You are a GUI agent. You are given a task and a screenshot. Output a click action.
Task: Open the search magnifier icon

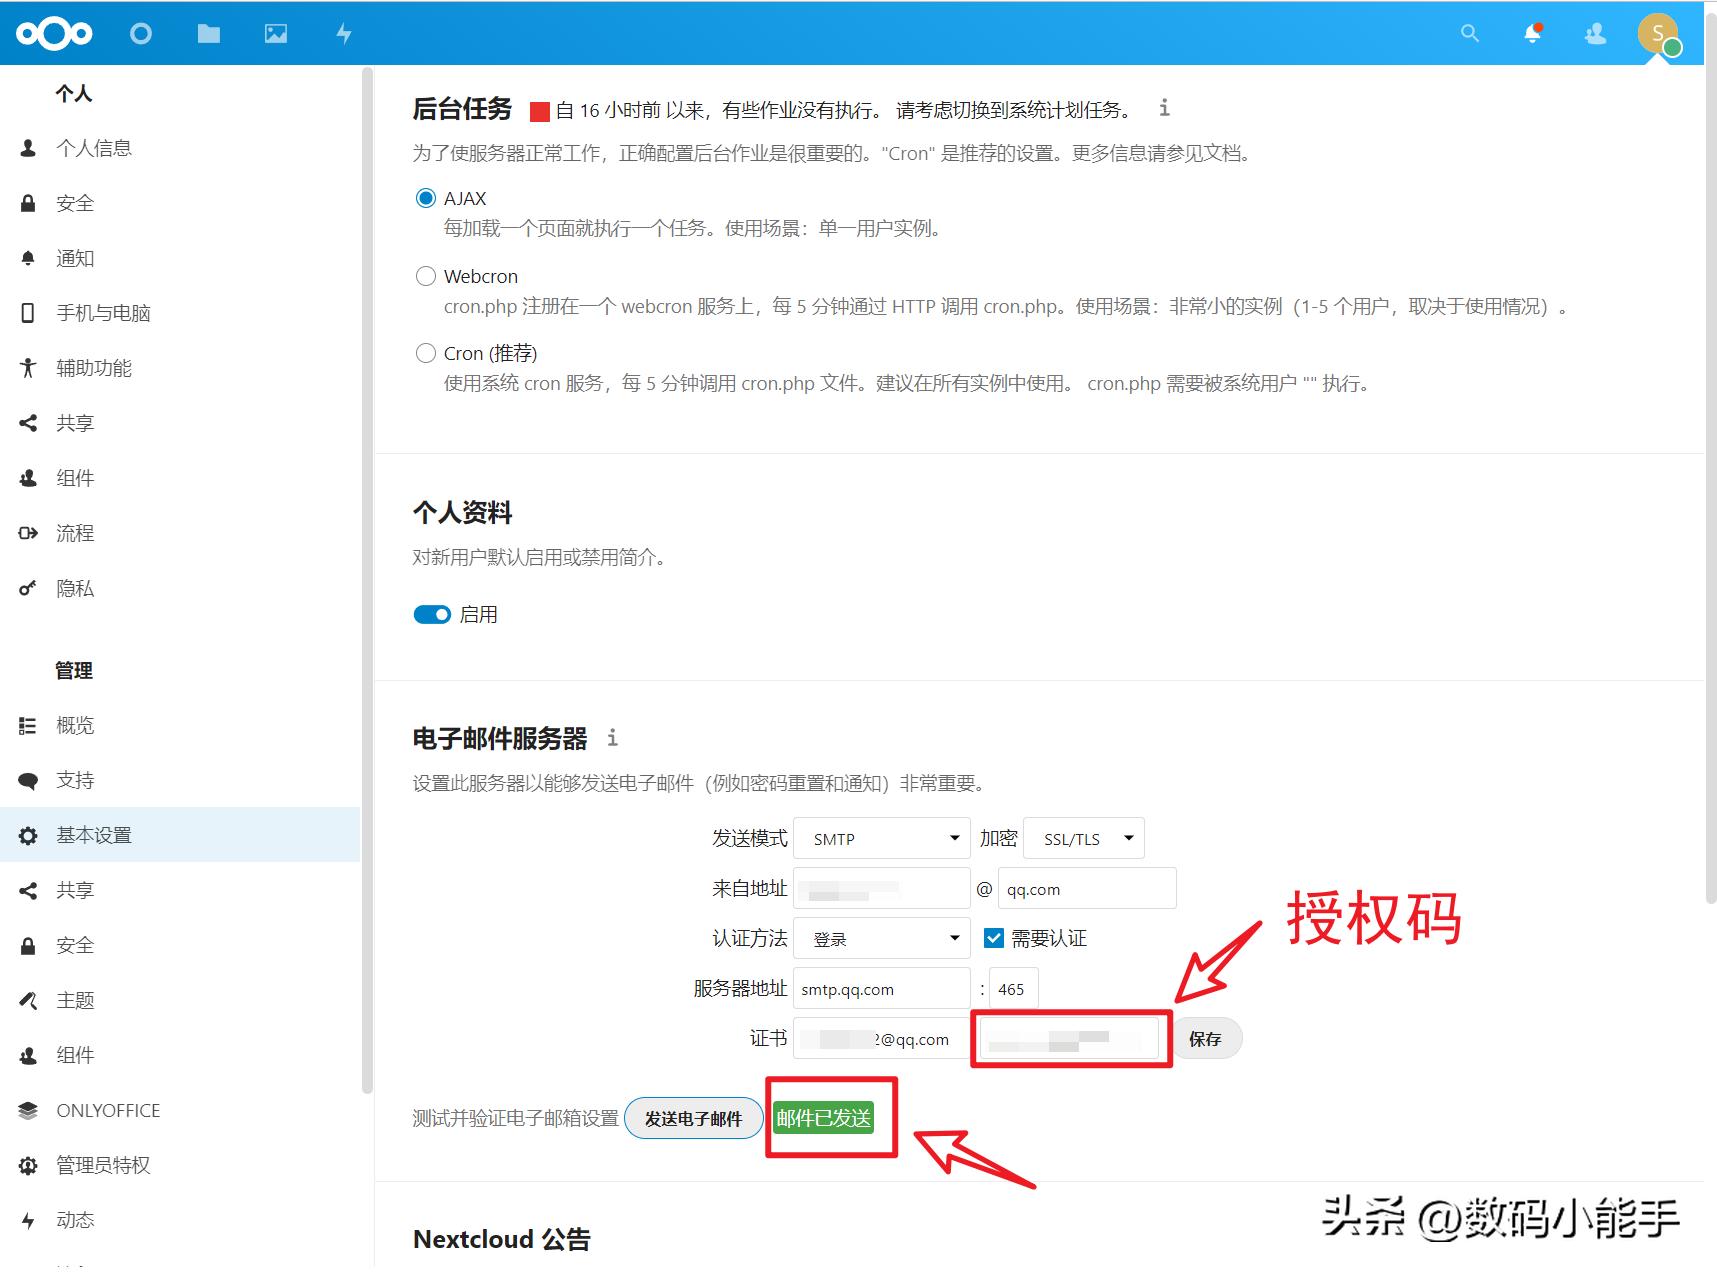(x=1469, y=33)
